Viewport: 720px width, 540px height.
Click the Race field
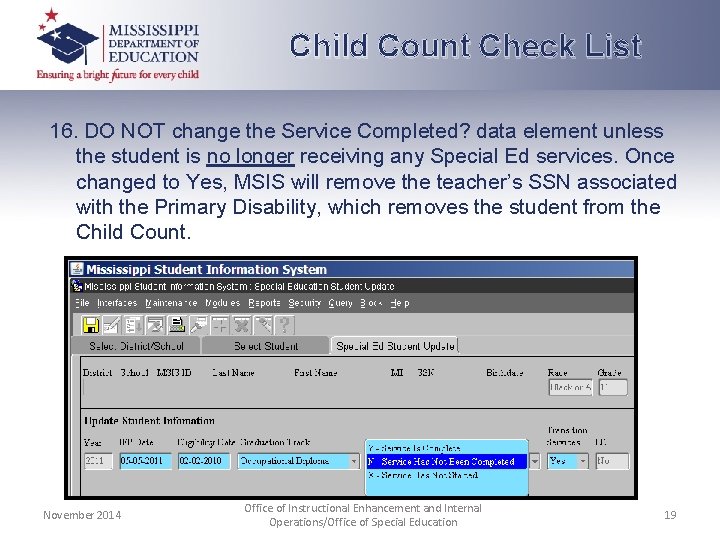570,387
